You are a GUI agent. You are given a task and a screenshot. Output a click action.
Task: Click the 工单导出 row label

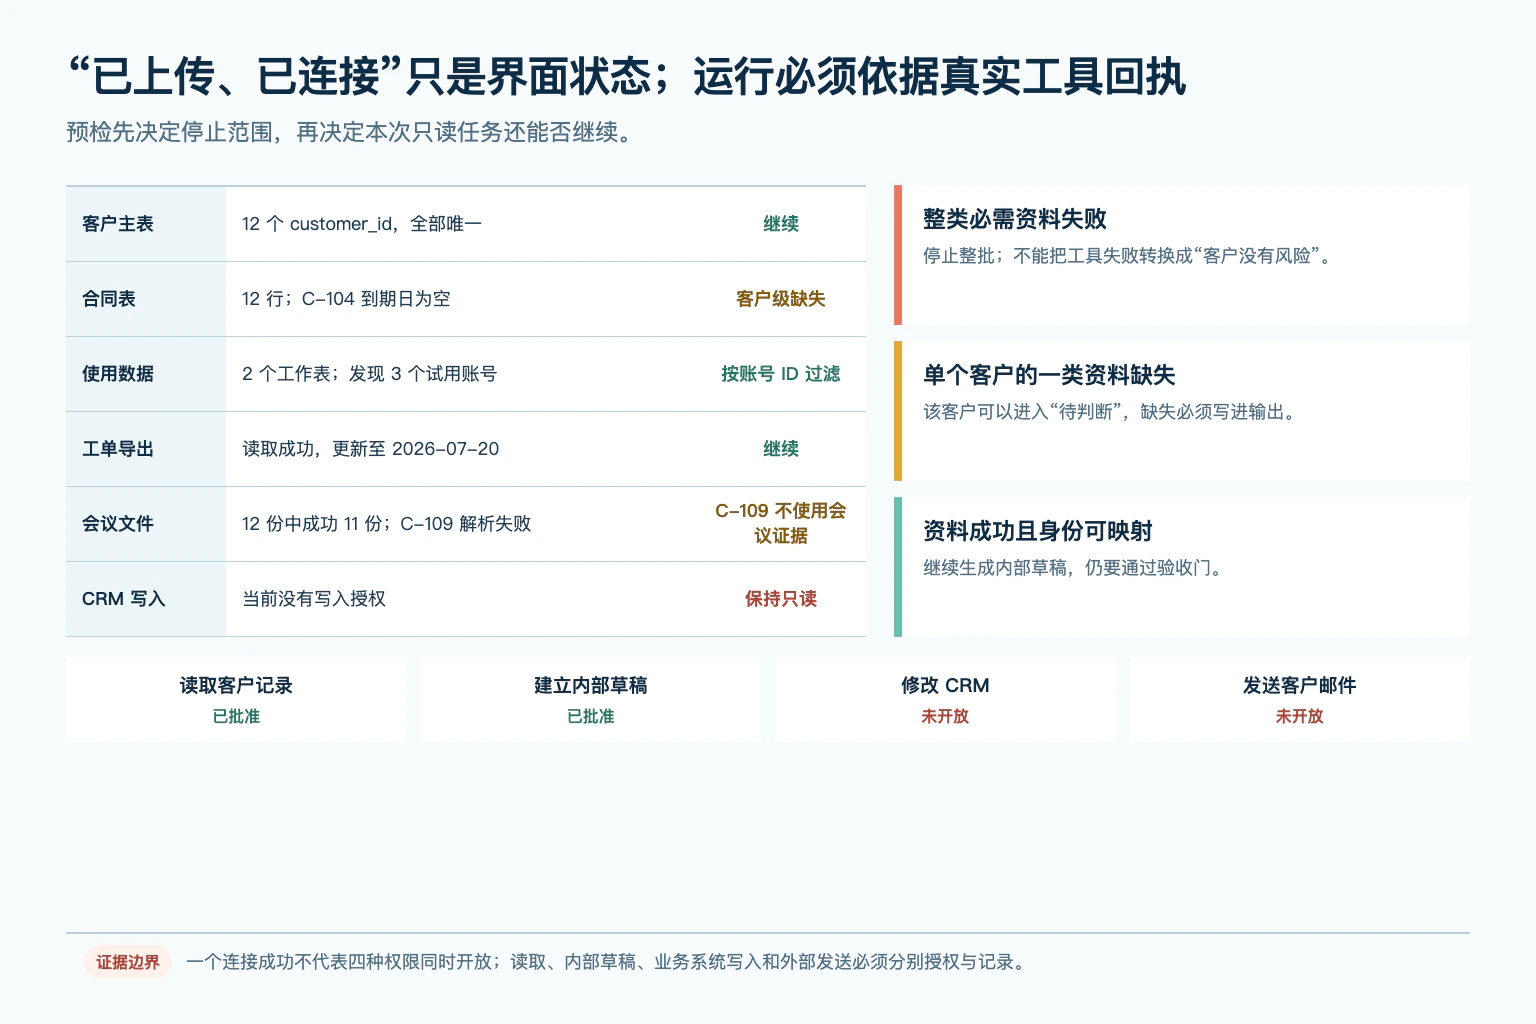pyautogui.click(x=118, y=449)
